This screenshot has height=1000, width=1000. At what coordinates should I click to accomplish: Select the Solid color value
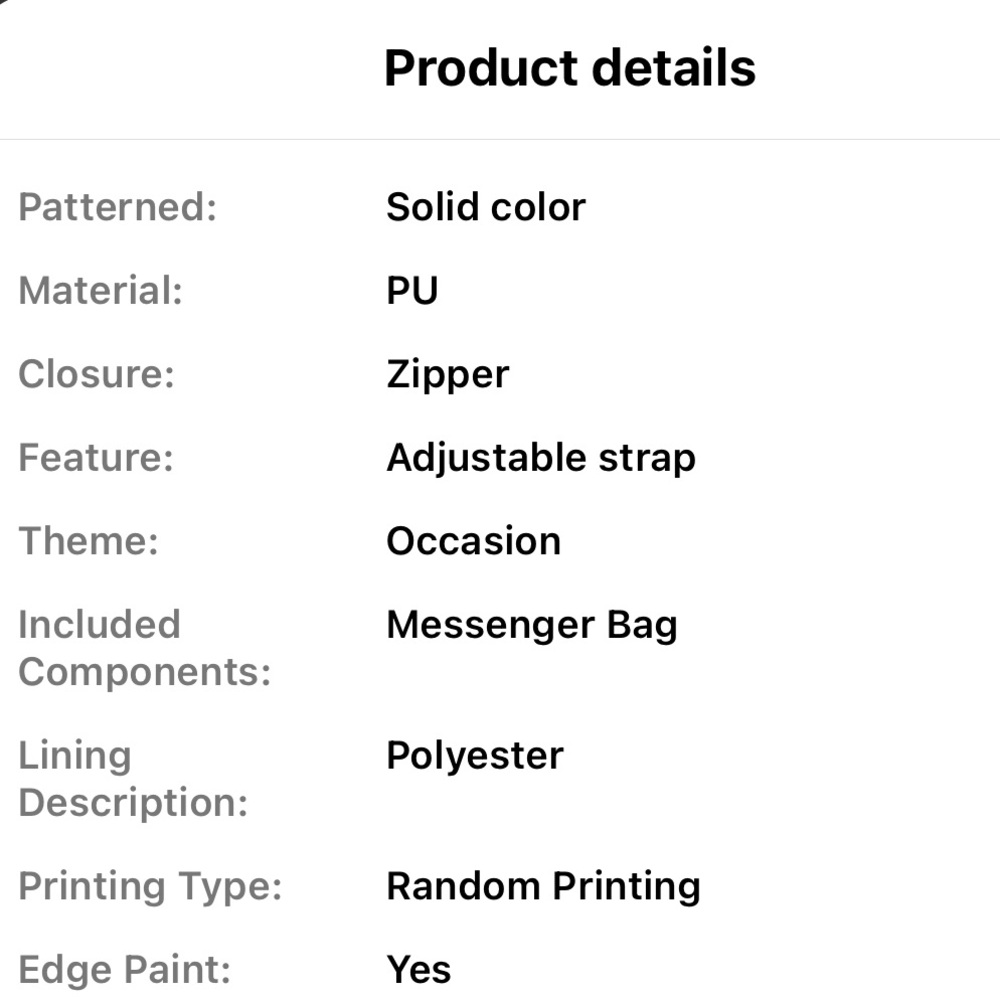click(x=486, y=207)
